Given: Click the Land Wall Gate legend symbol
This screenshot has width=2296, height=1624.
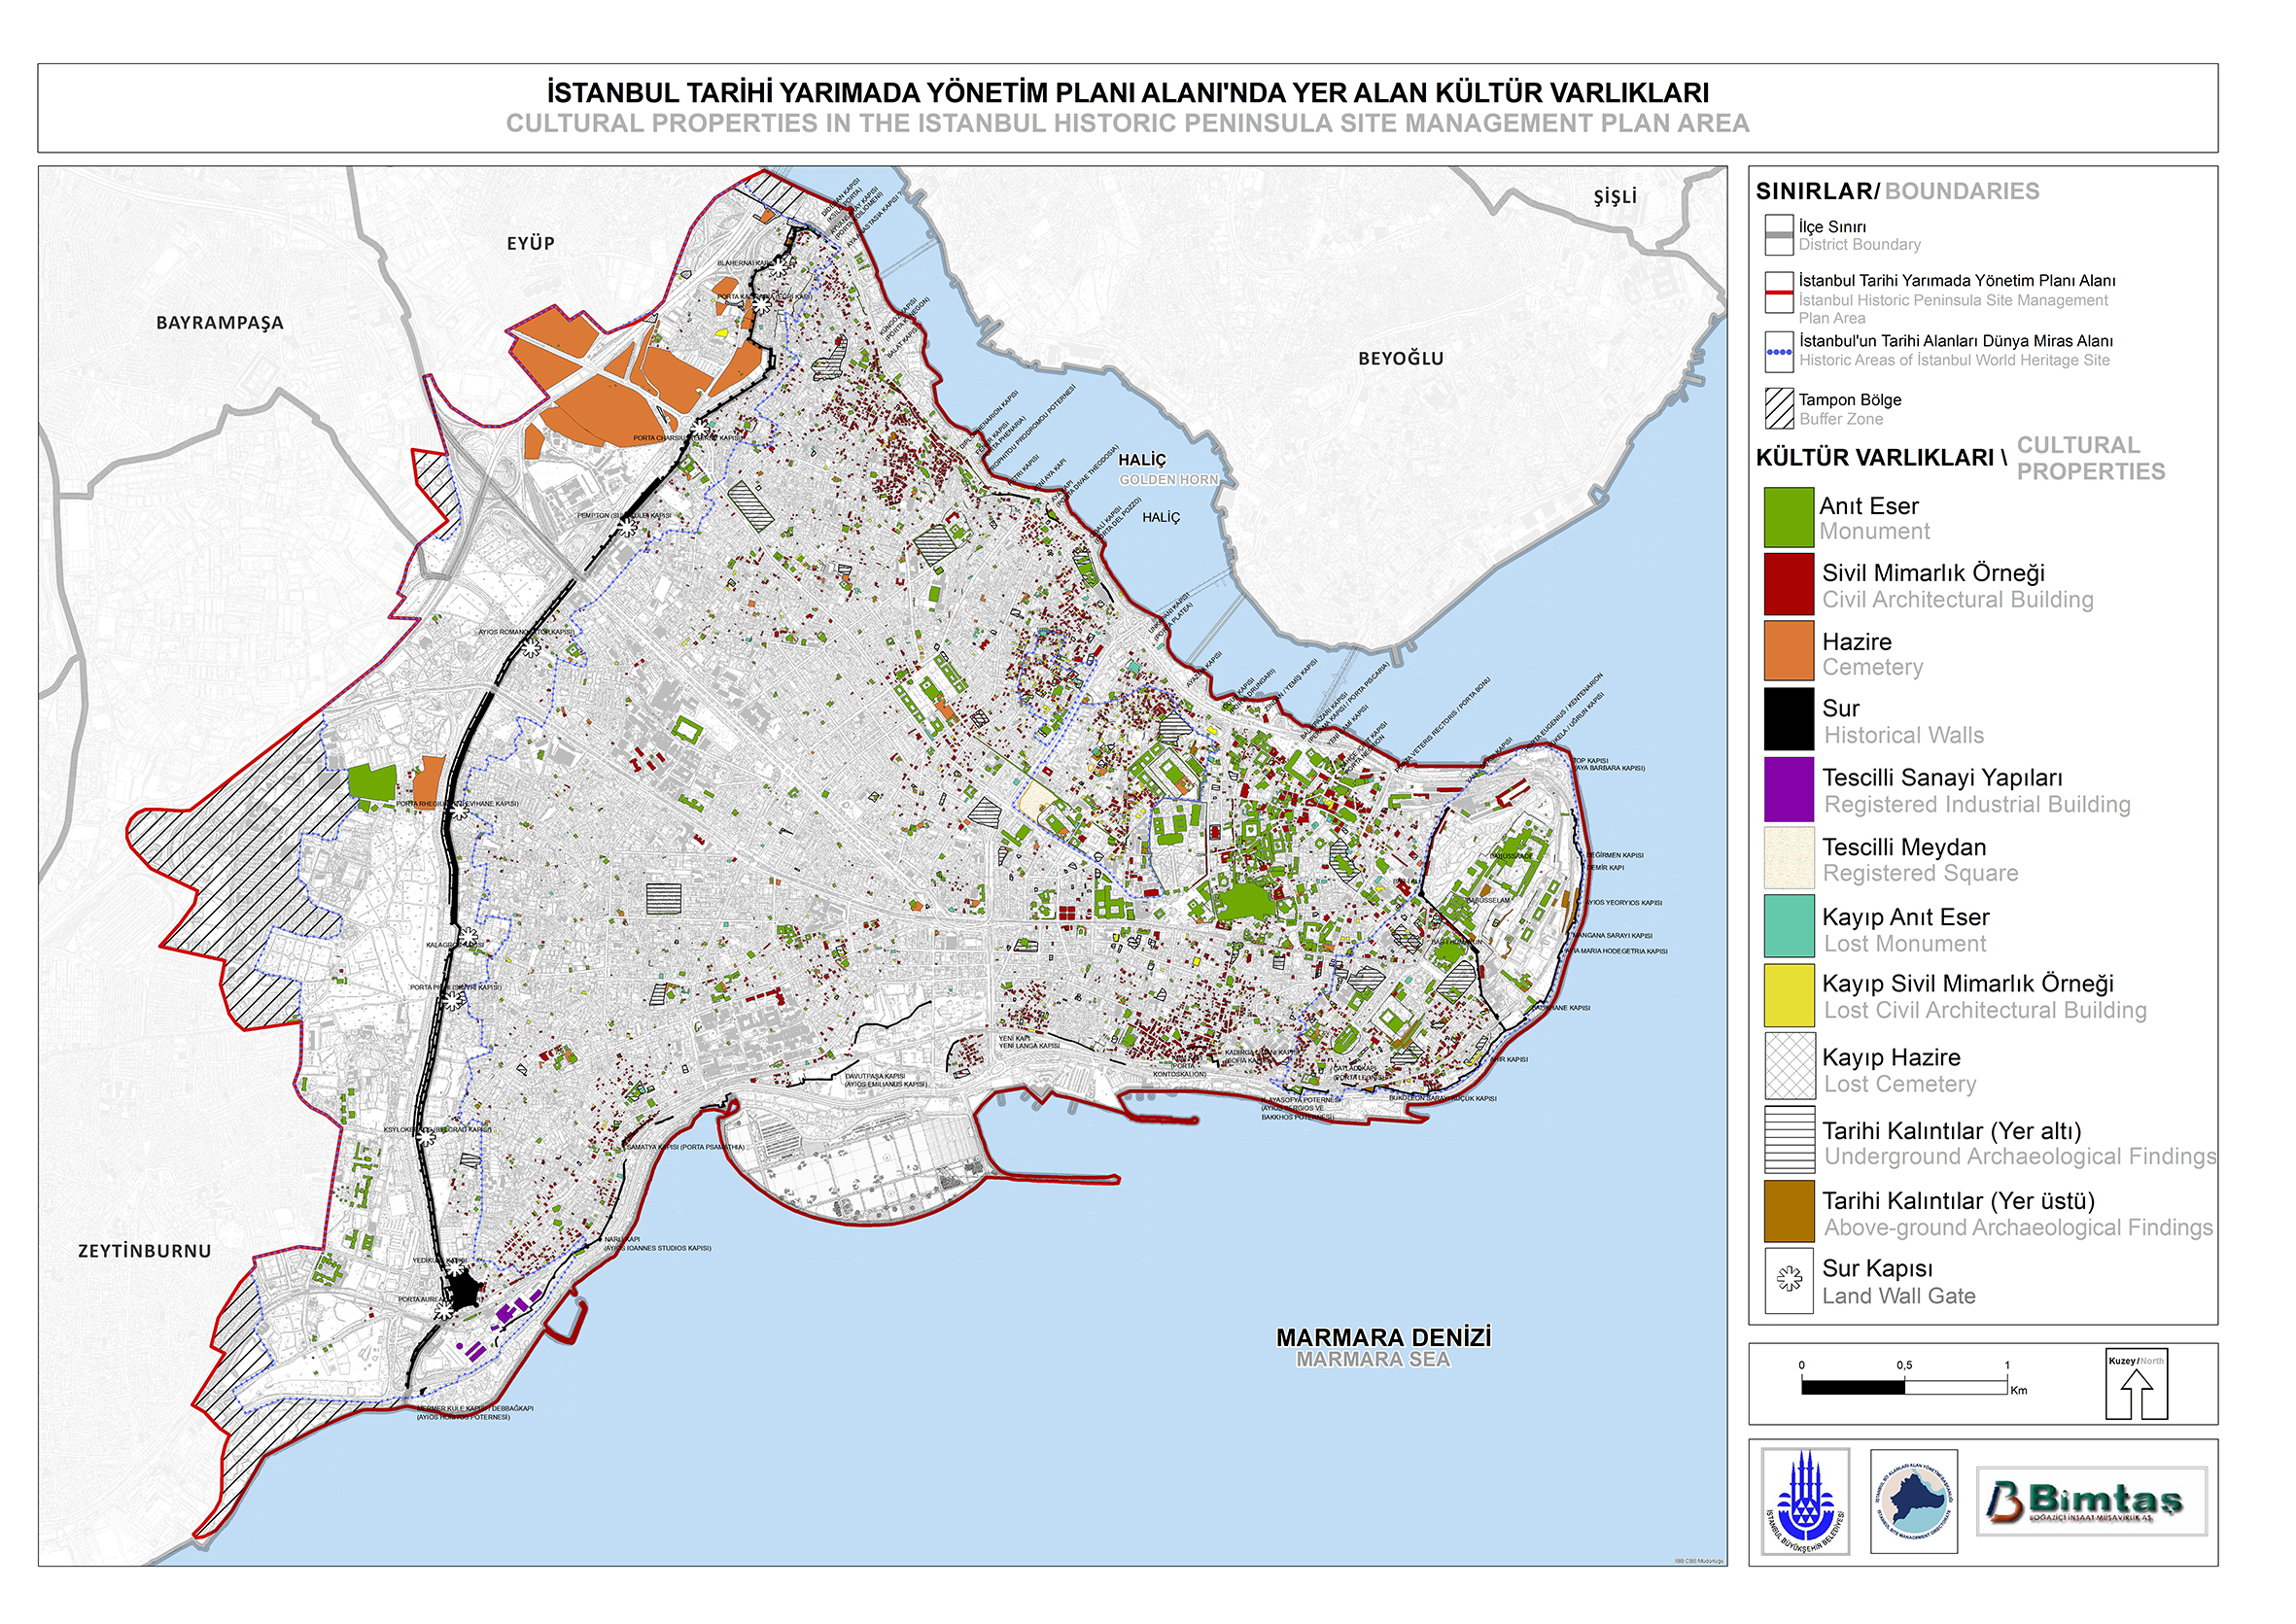Looking at the screenshot, I should click(1788, 1280).
